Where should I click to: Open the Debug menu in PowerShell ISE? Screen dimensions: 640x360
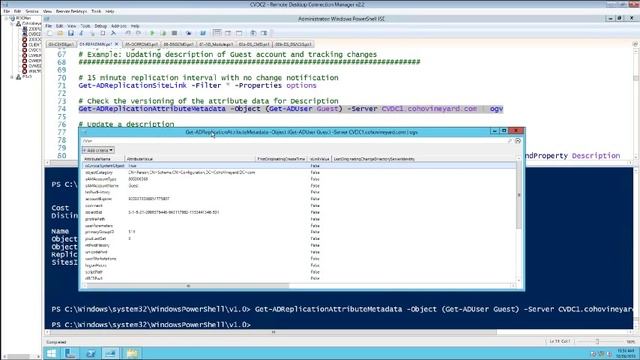100,26
